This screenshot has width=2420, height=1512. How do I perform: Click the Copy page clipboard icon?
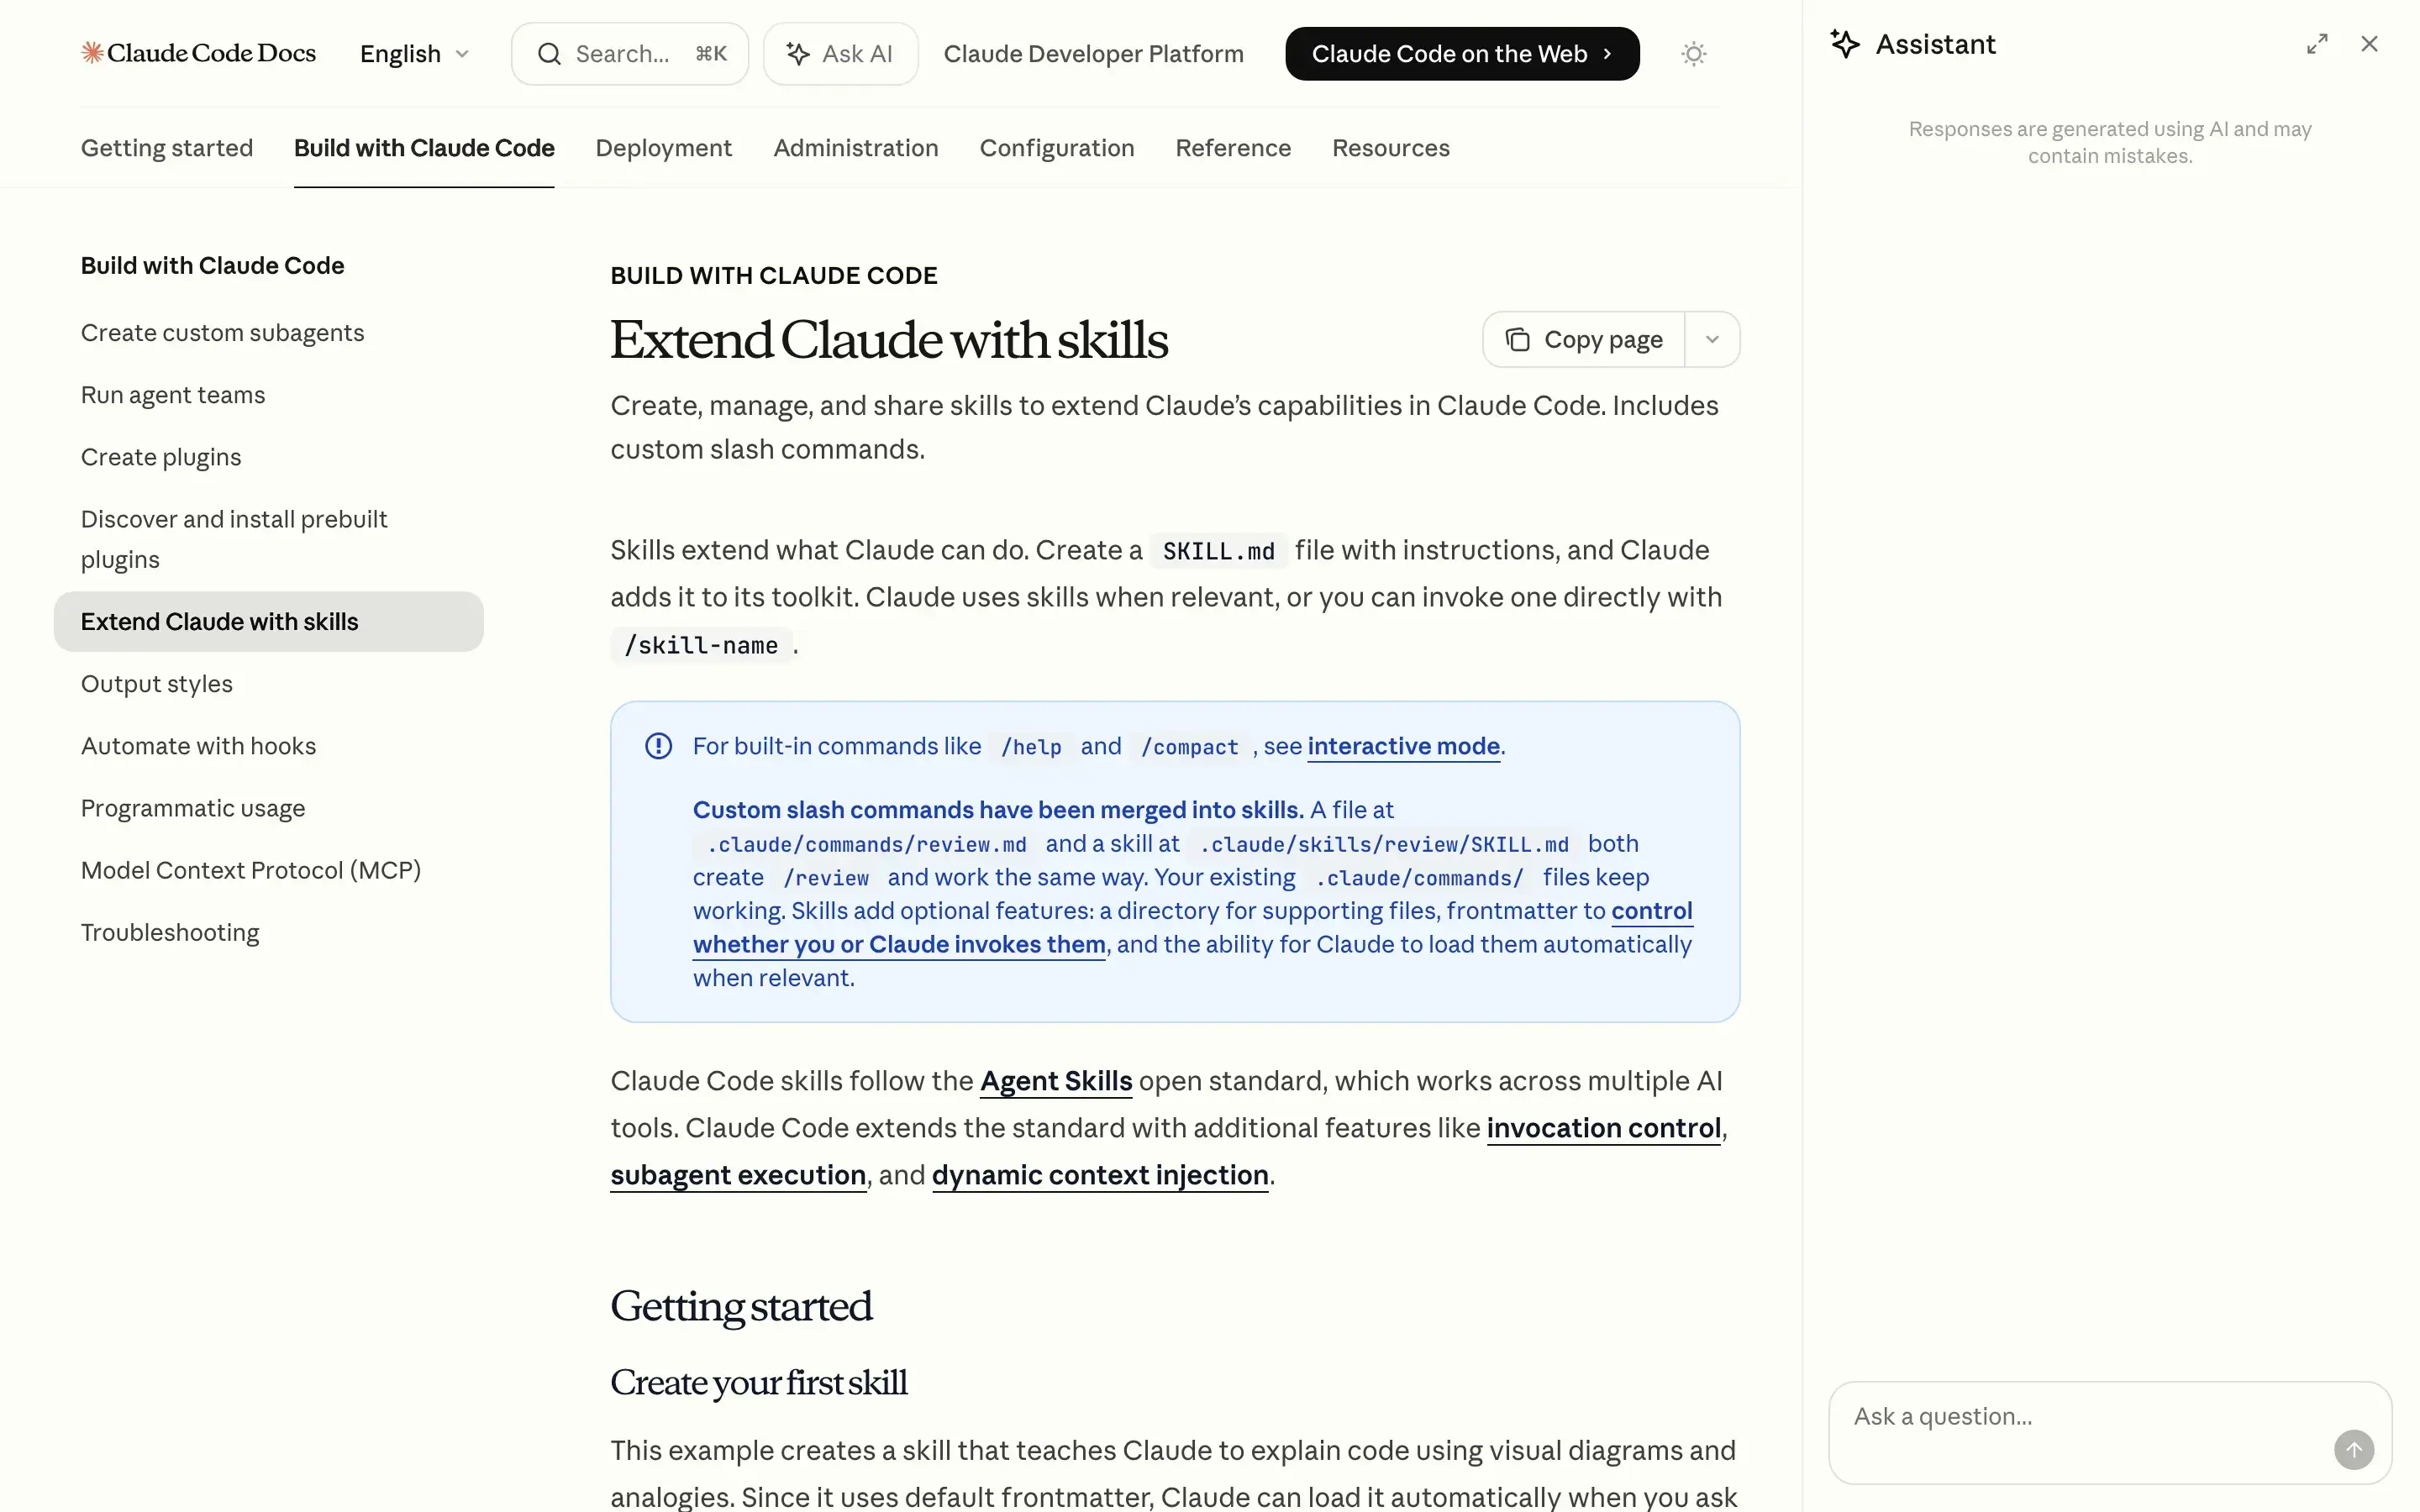pyautogui.click(x=1517, y=340)
